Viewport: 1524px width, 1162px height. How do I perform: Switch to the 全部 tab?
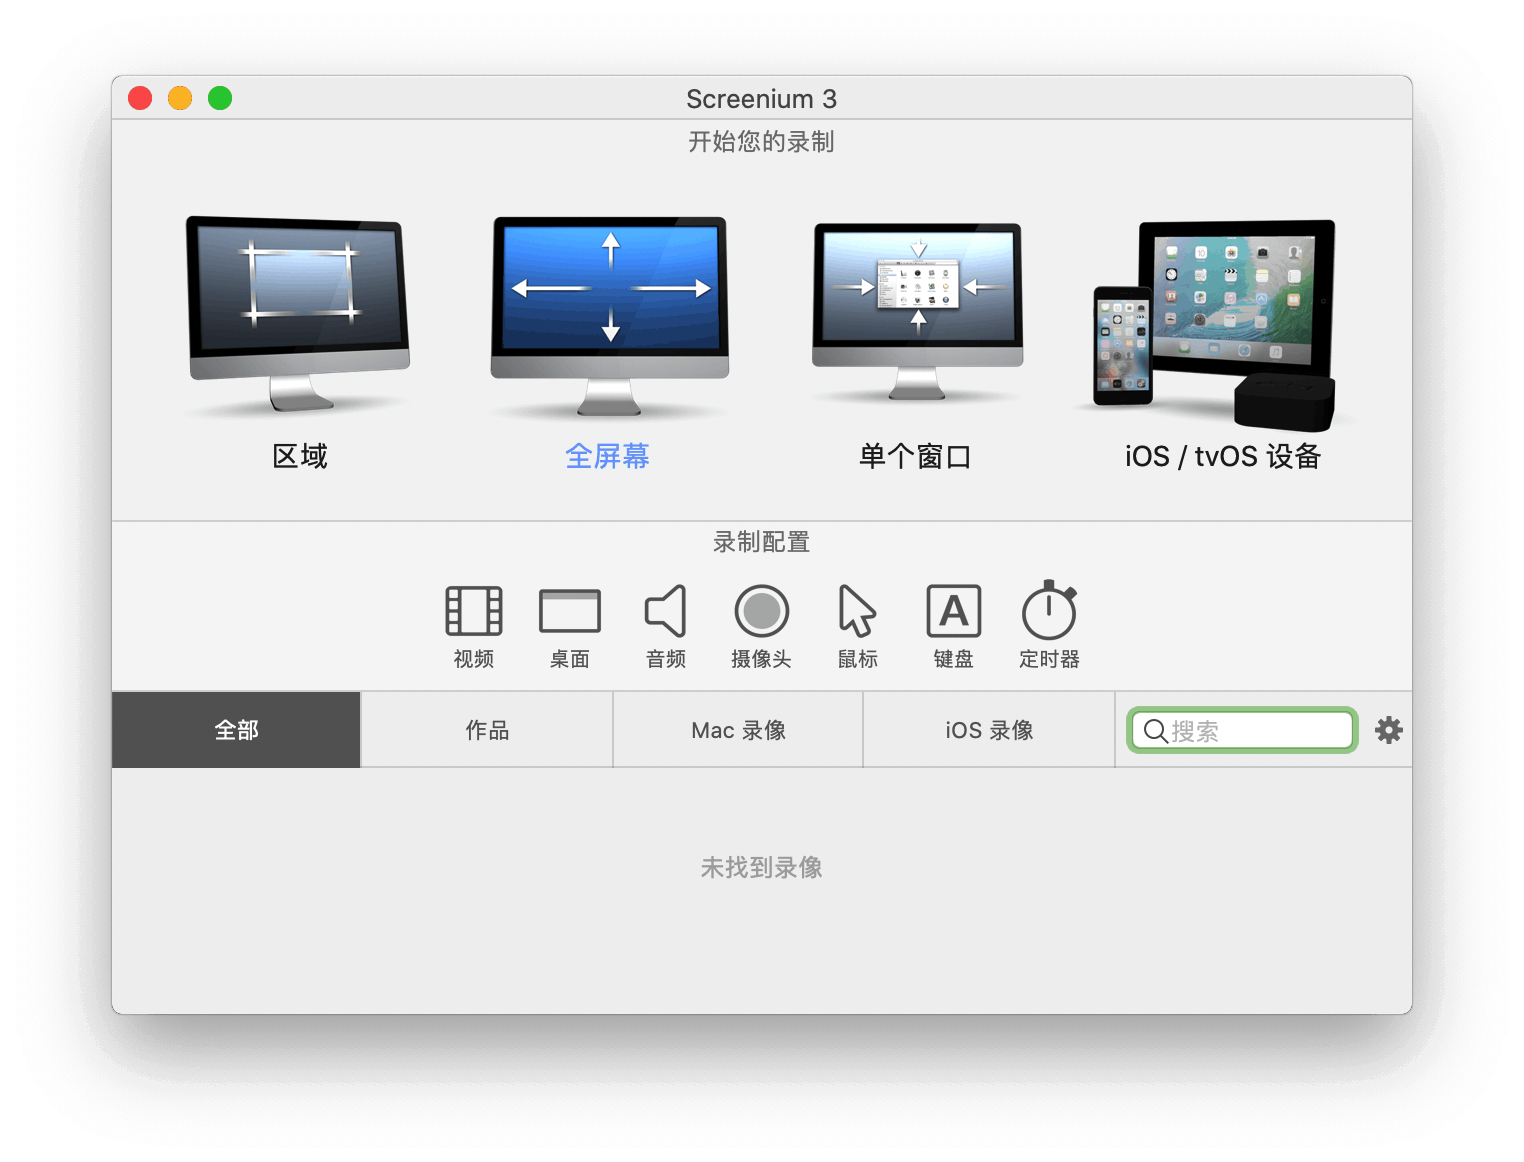pos(236,730)
